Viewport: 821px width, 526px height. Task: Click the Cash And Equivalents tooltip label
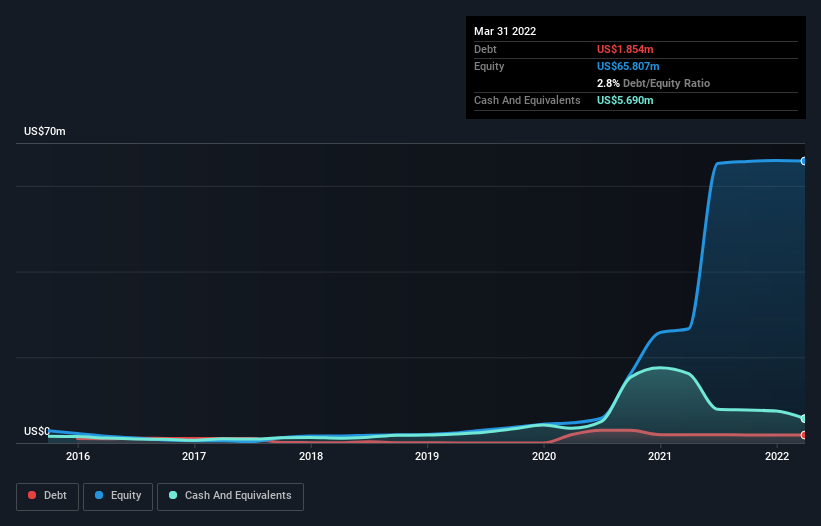tap(527, 100)
